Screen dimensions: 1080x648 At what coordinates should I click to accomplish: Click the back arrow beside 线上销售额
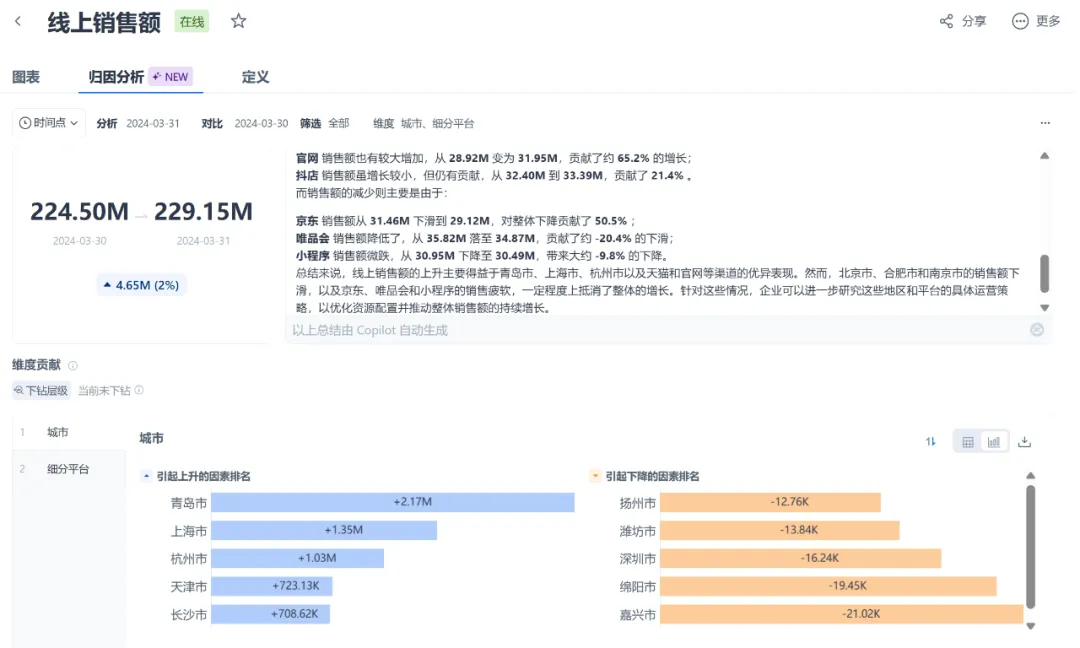[17, 20]
